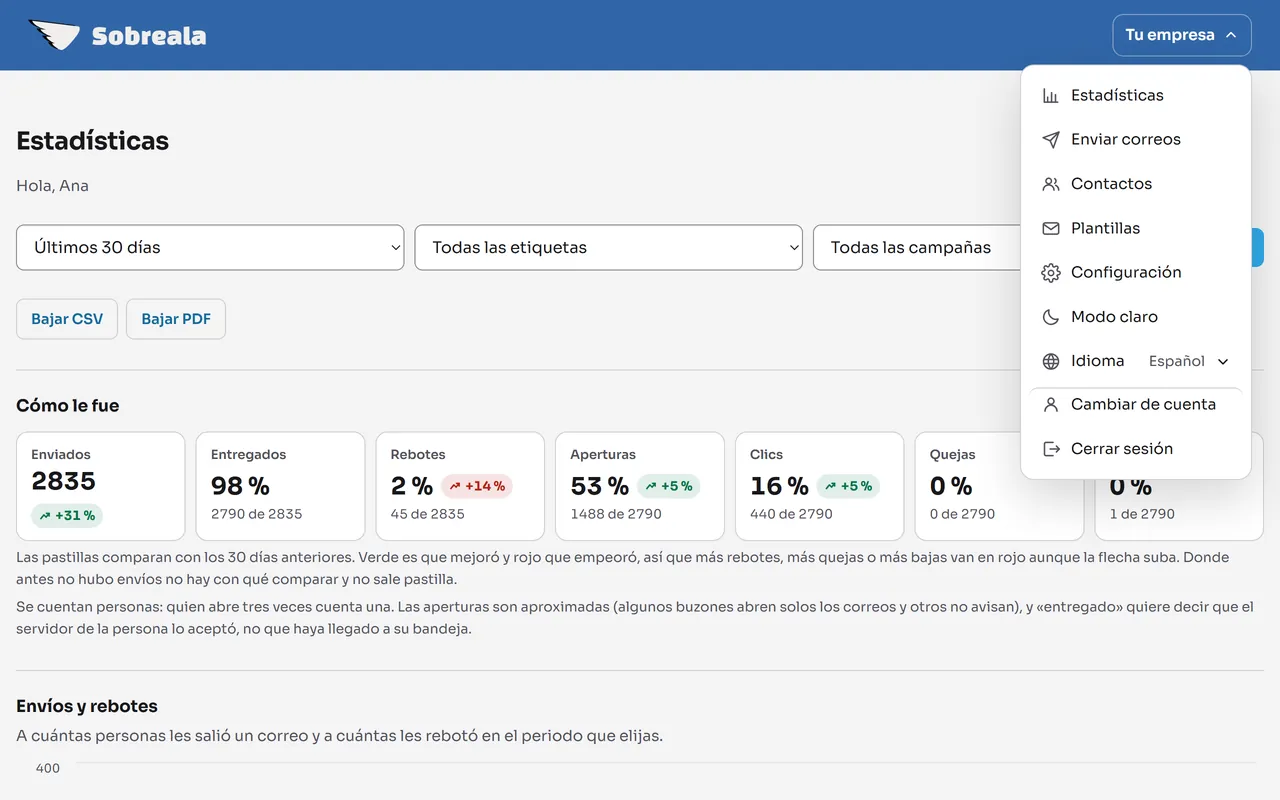Click the paper plane icon beside Enviar correos
Viewport: 1280px width, 800px height.
tap(1050, 140)
